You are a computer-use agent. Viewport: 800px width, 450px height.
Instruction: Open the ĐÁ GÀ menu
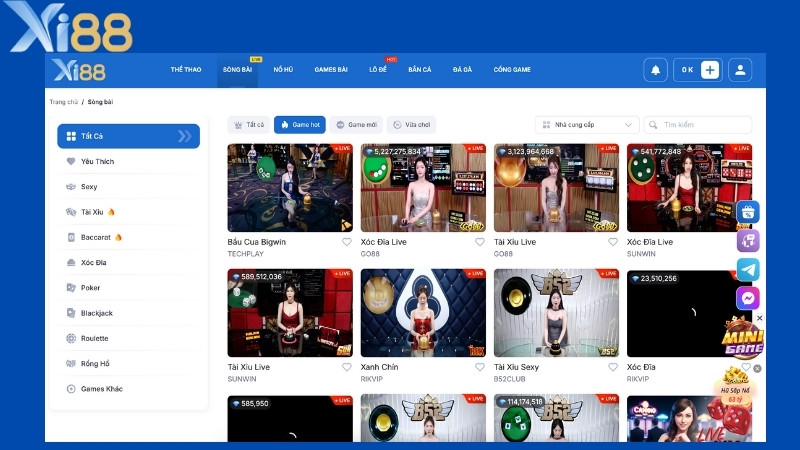462,70
